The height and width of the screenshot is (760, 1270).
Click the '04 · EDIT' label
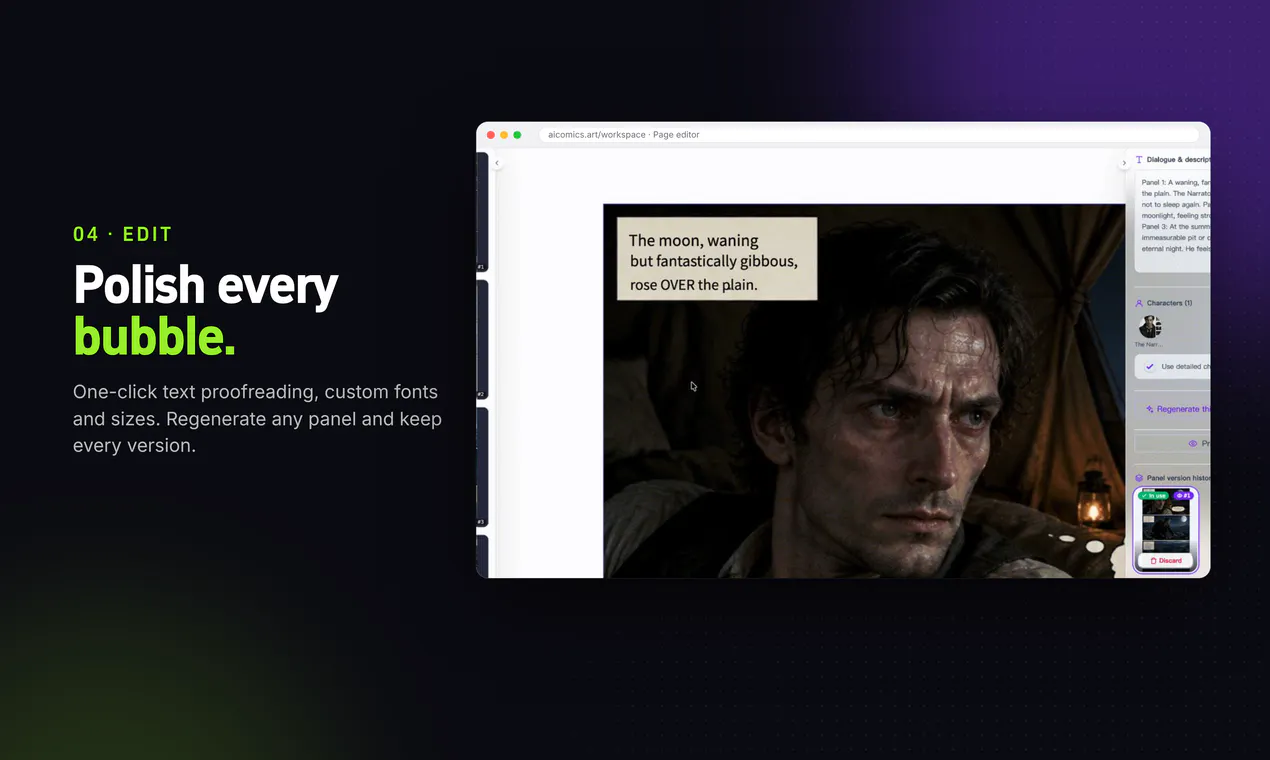123,235
